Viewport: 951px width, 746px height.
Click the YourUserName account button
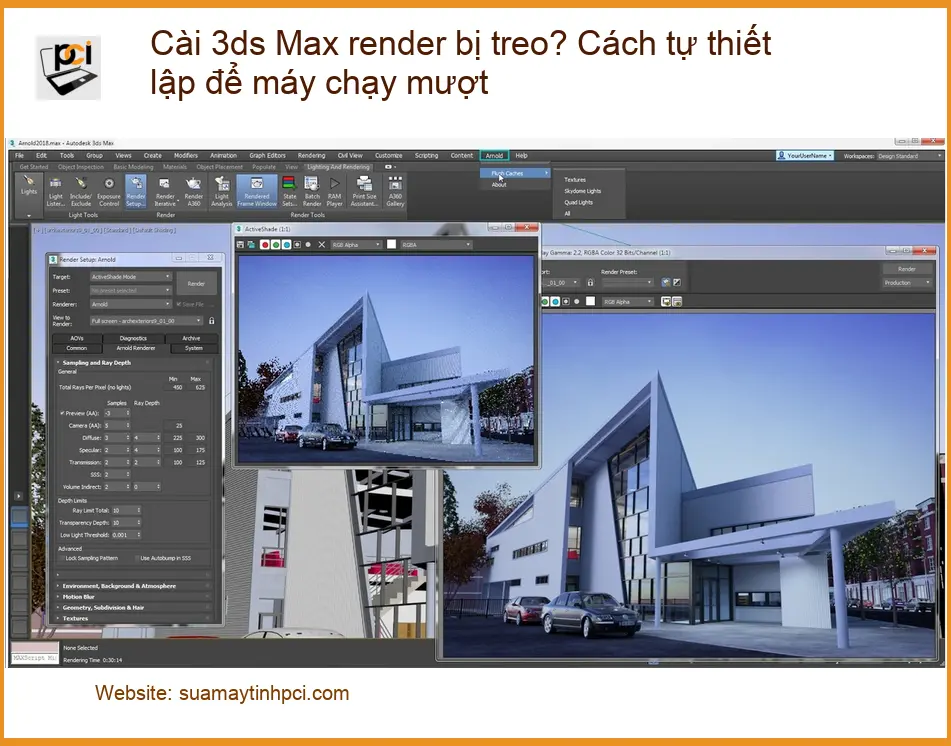click(x=805, y=156)
